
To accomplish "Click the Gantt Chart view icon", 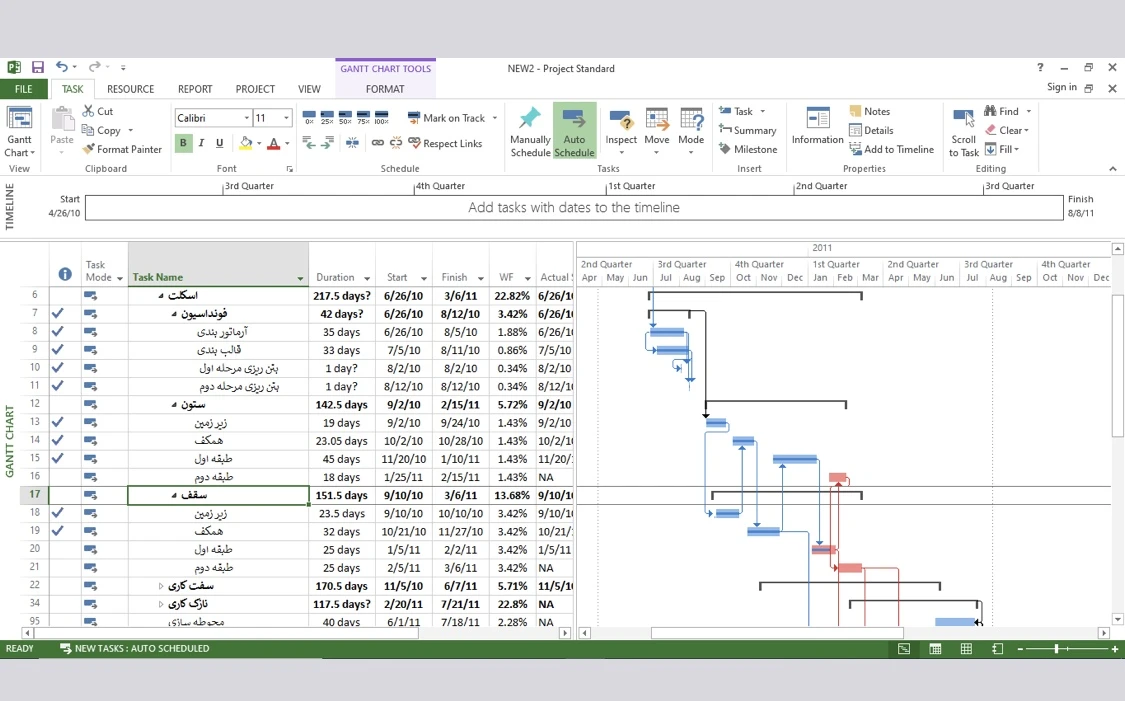I will pyautogui.click(x=19, y=120).
